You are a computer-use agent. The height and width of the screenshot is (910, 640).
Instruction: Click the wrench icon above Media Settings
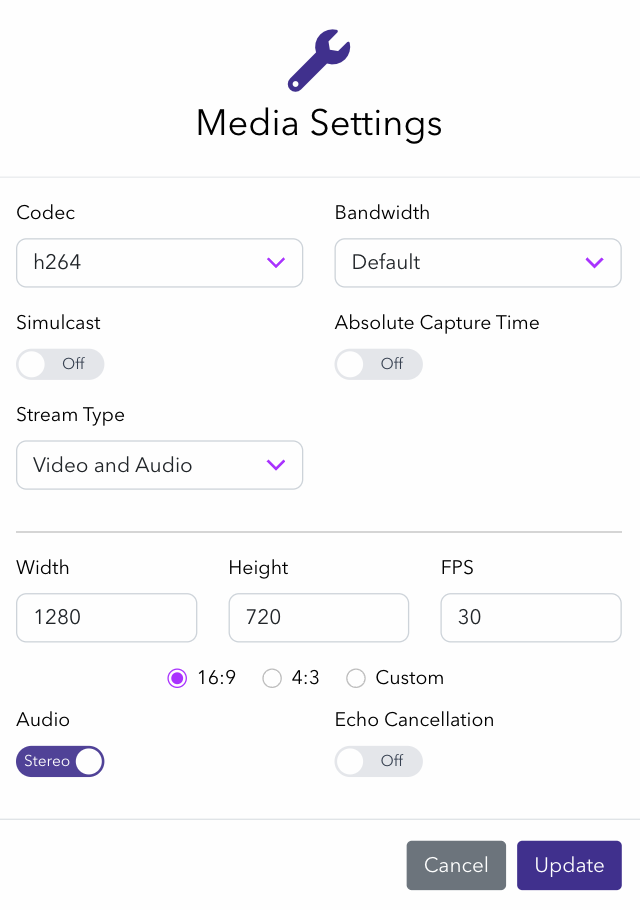tap(319, 60)
